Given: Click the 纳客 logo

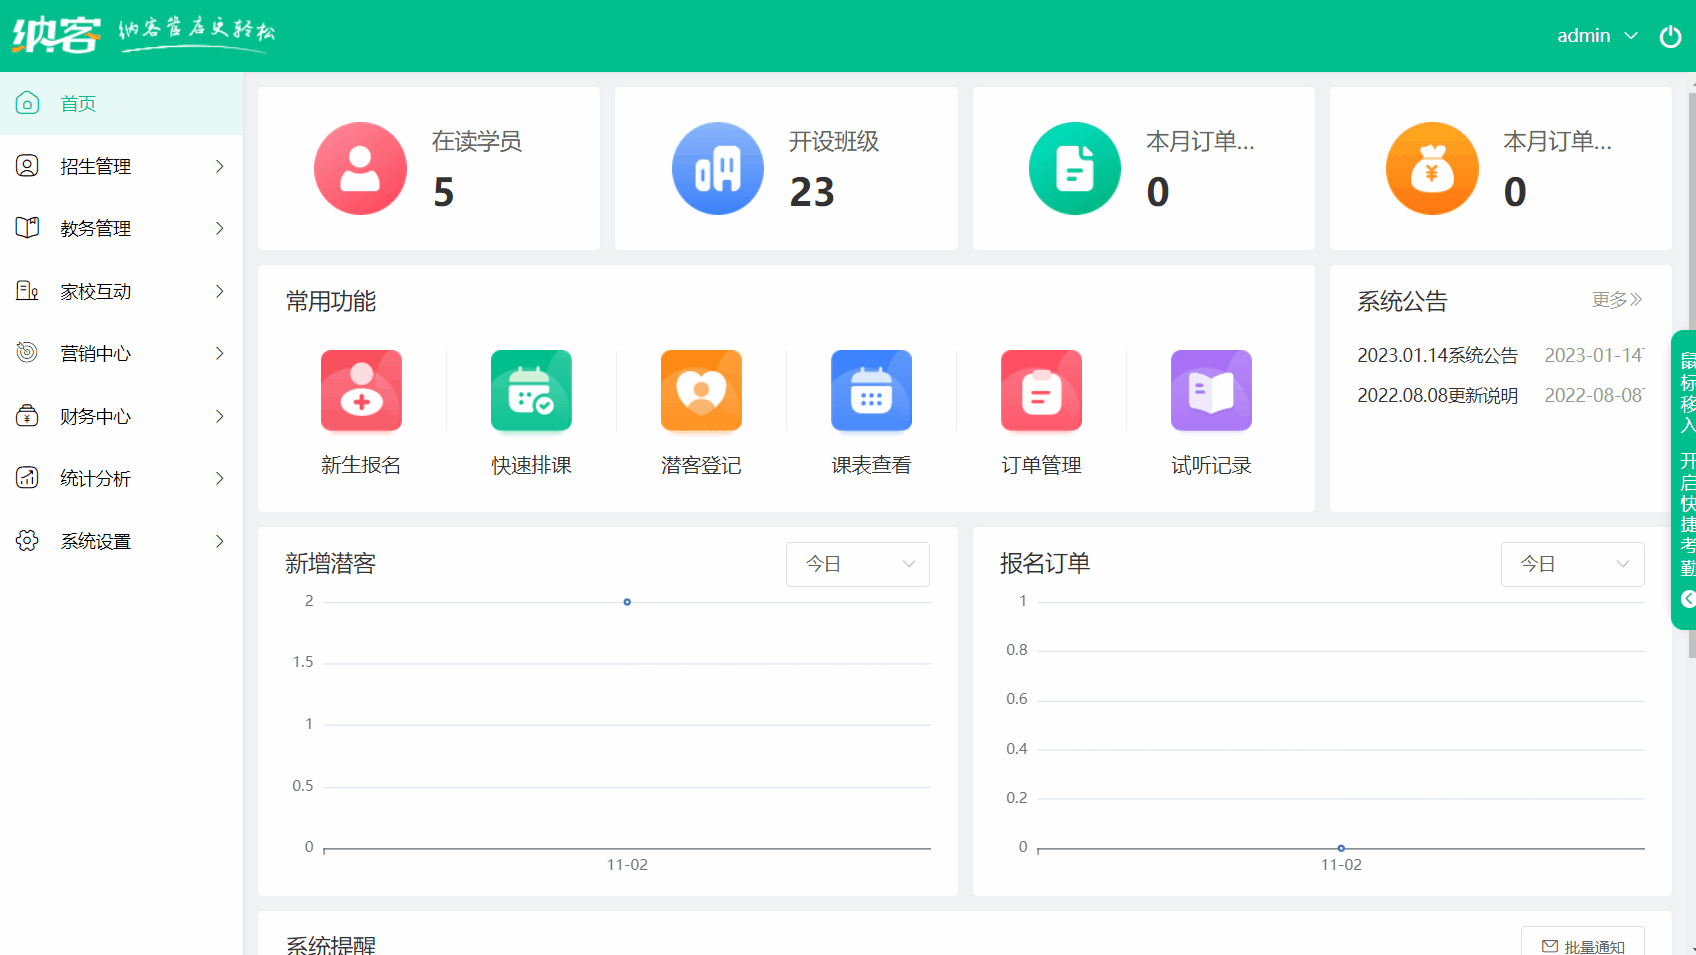Looking at the screenshot, I should pyautogui.click(x=56, y=34).
